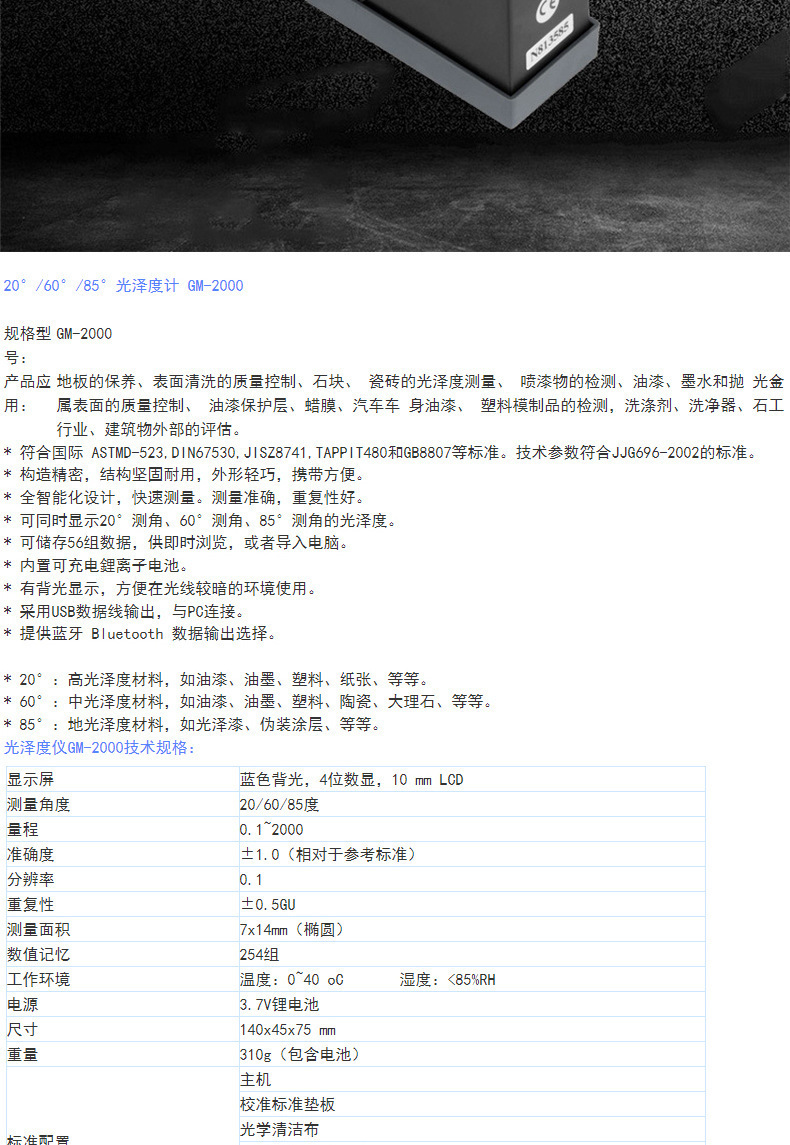Click the line '可储存56组数据'

(176, 543)
